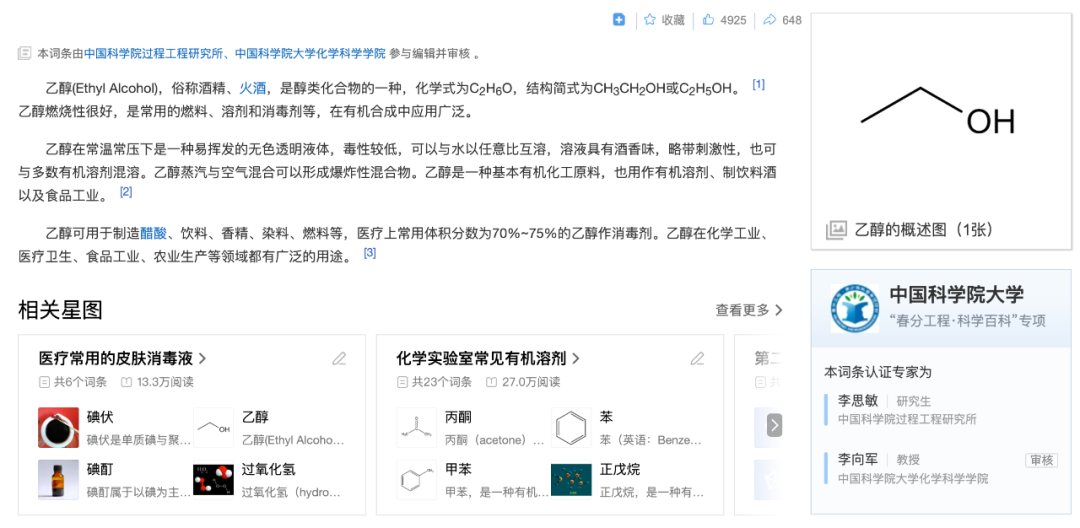This screenshot has height=528, width=1080.
Task: Open link 中国科学院过程工程研究所 in header
Action: pyautogui.click(x=156, y=54)
